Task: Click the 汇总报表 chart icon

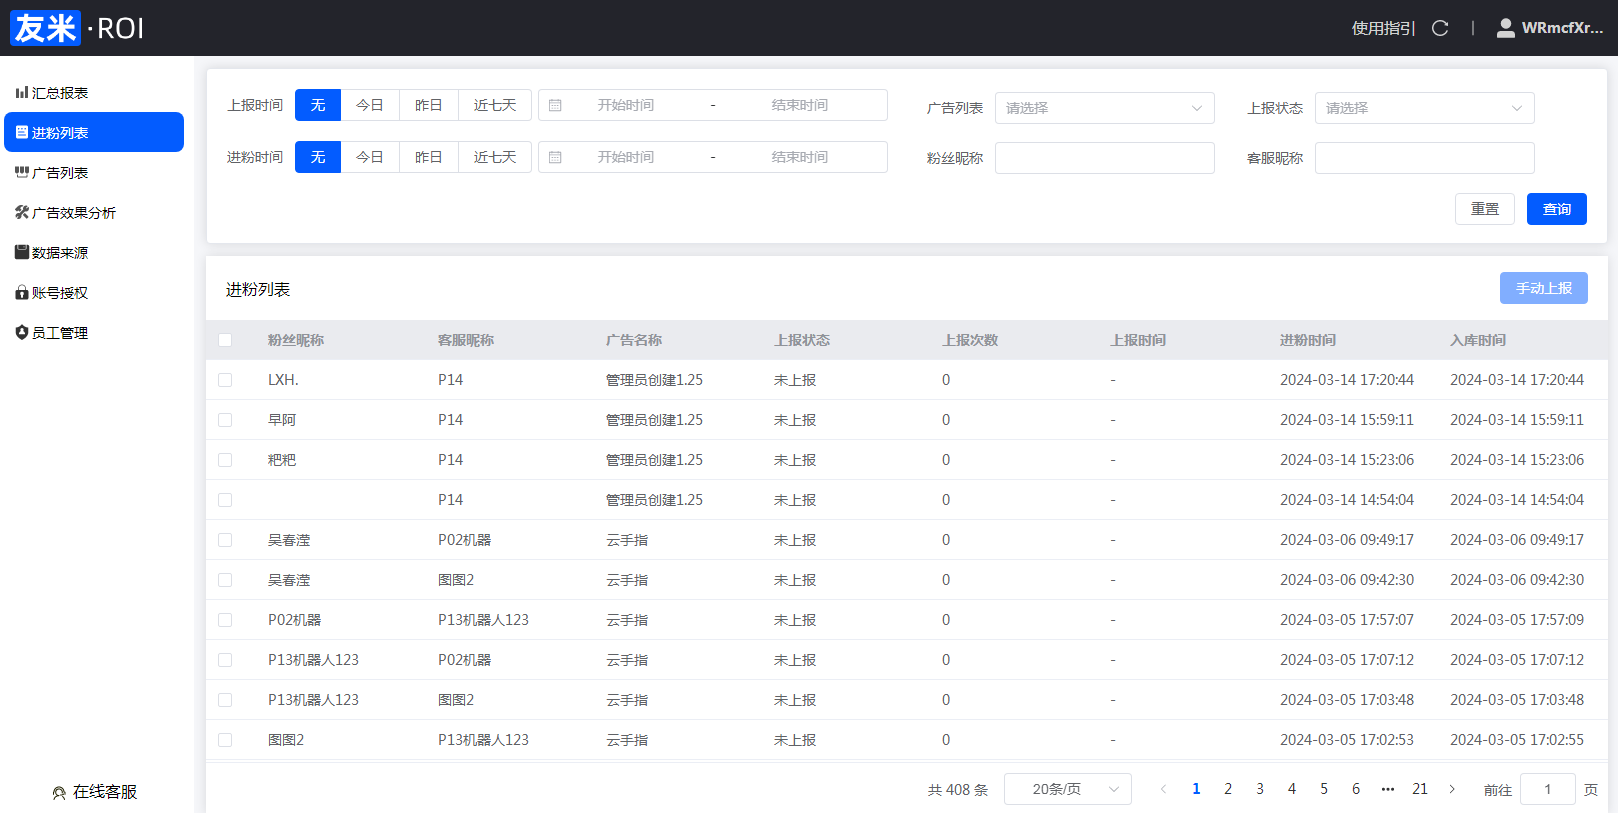Action: pos(21,93)
